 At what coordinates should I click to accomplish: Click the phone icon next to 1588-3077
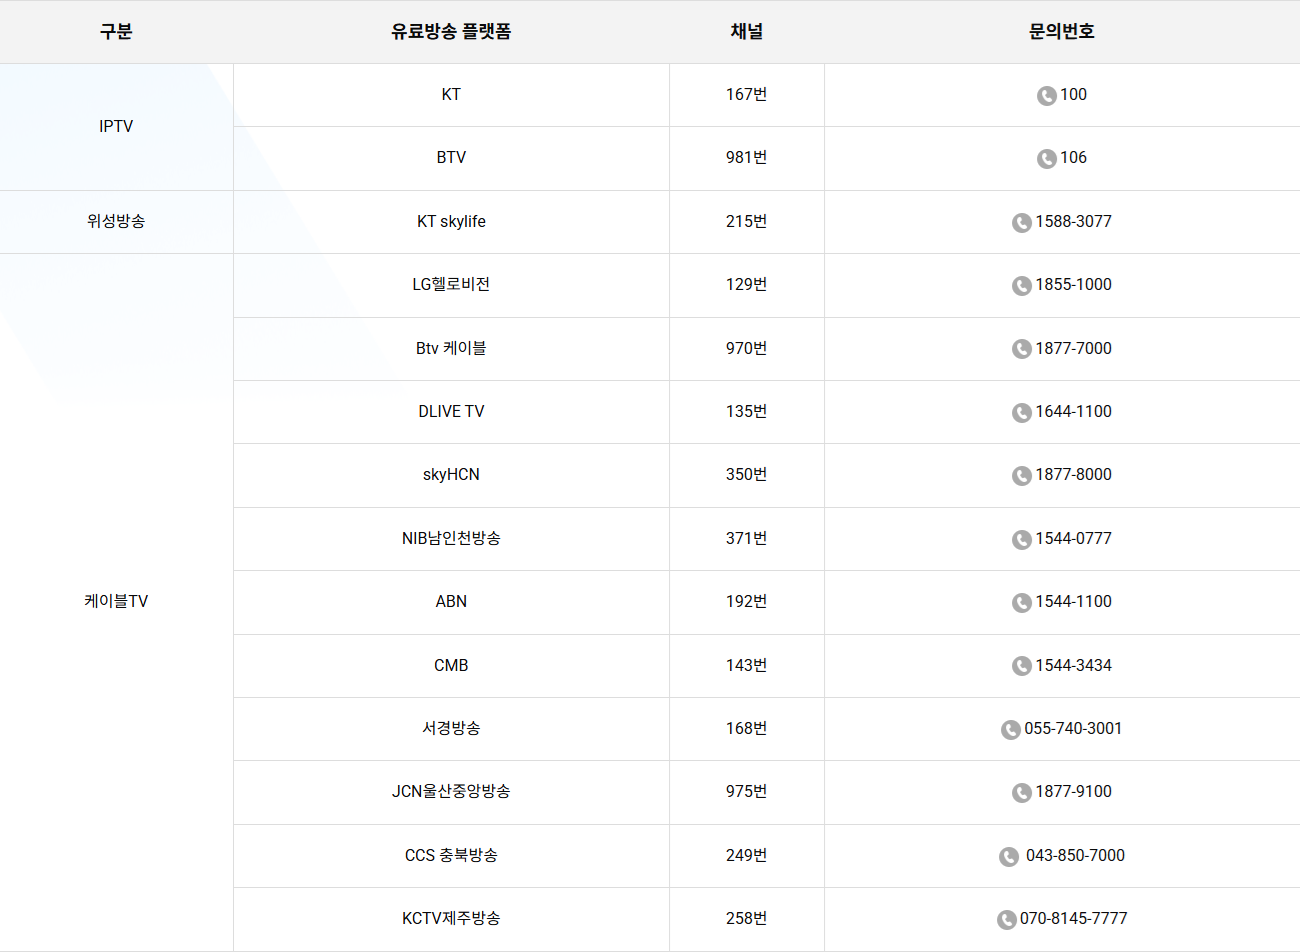[1022, 223]
